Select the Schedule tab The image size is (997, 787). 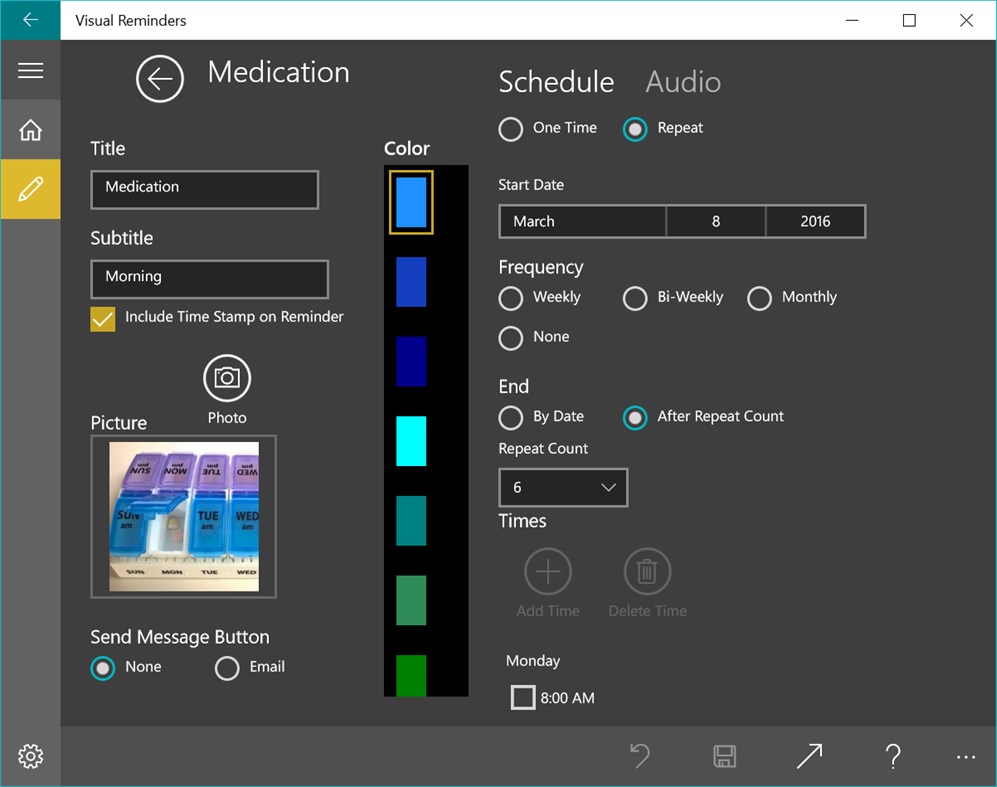[556, 82]
